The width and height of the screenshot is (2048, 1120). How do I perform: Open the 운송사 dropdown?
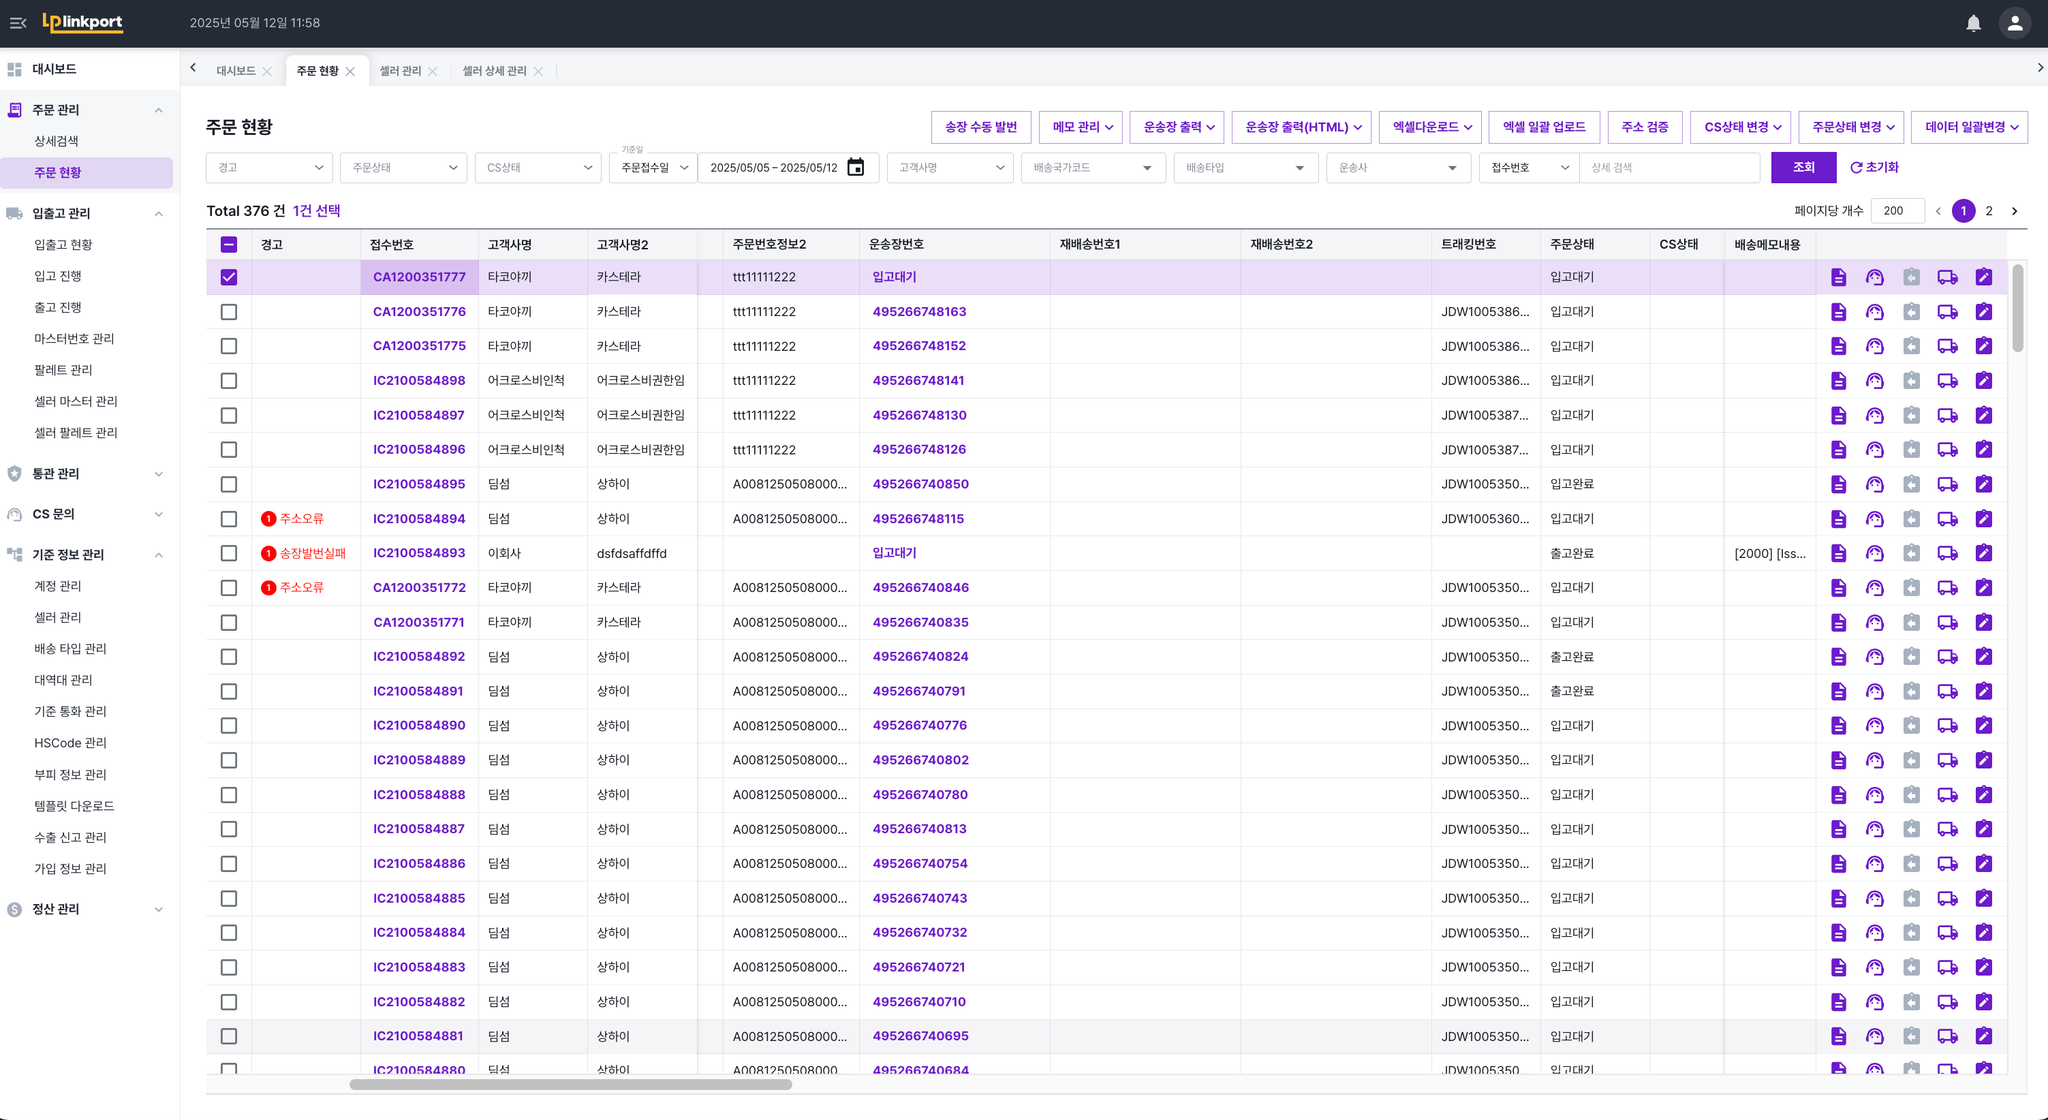(x=1398, y=168)
